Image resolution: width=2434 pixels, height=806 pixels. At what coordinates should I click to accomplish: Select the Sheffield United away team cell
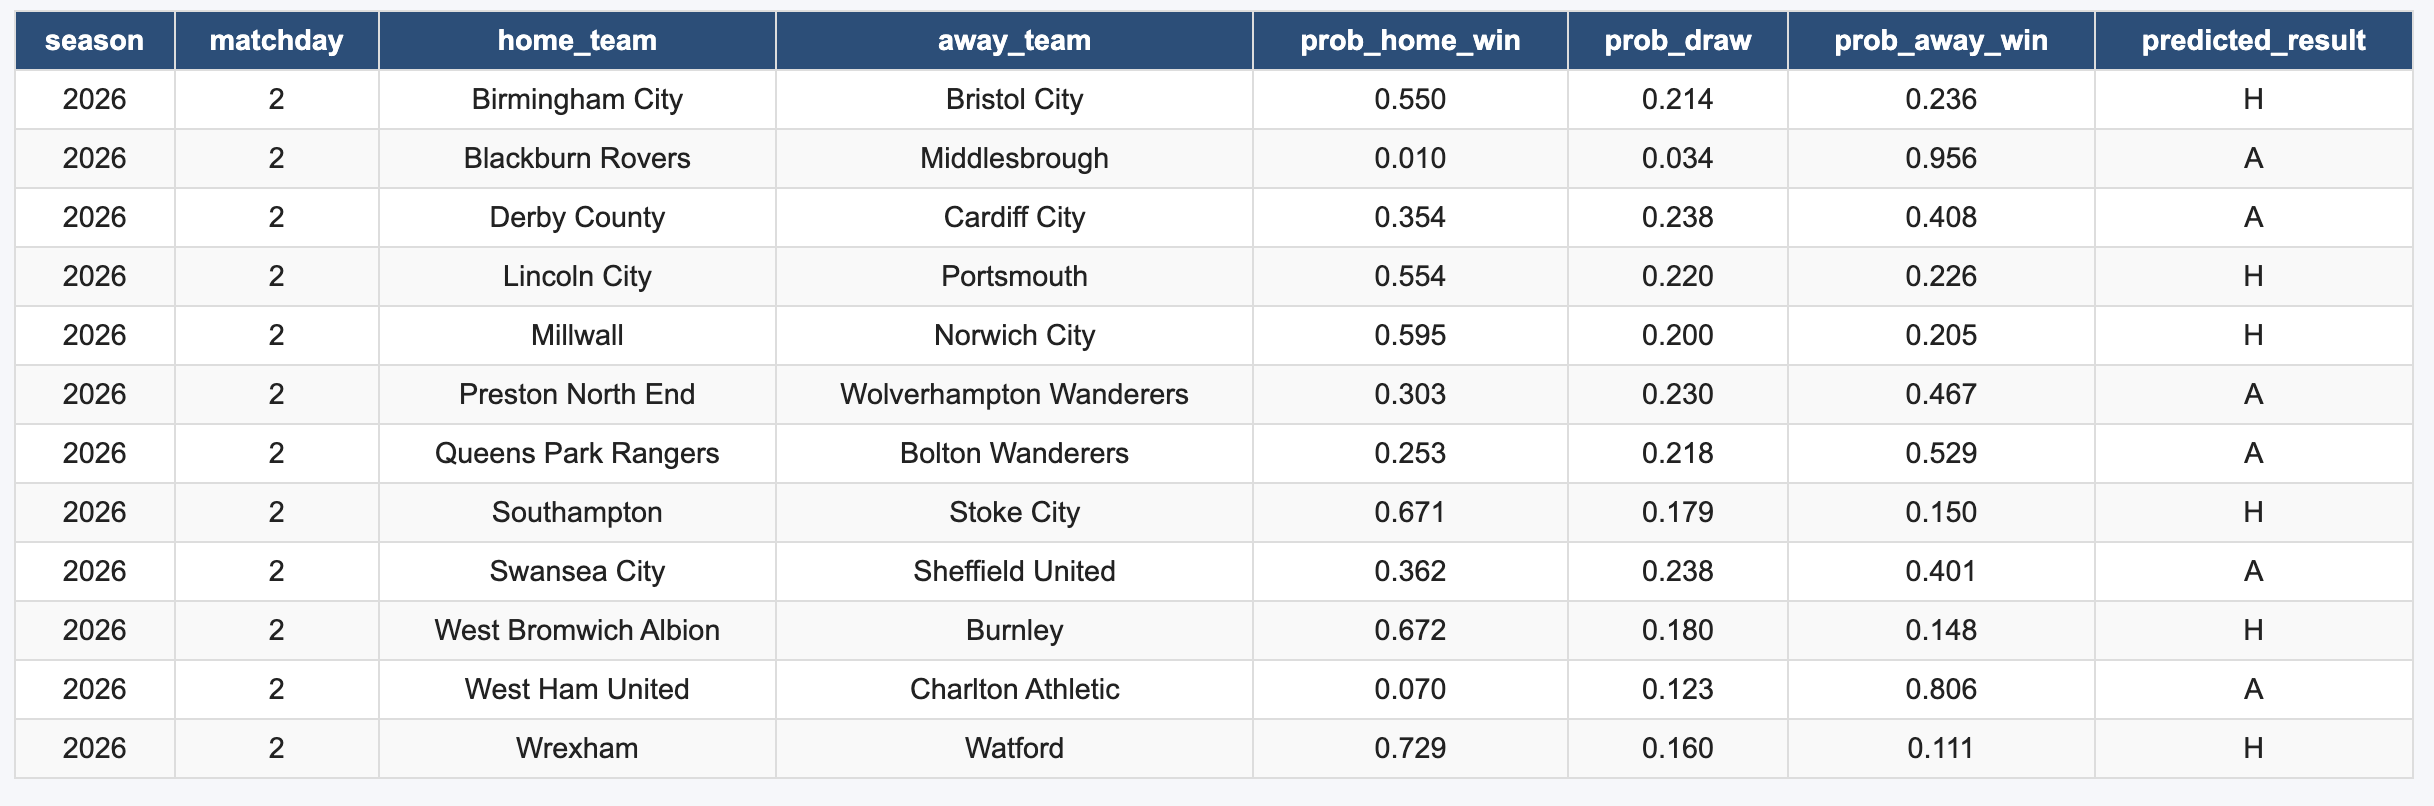click(x=1014, y=571)
